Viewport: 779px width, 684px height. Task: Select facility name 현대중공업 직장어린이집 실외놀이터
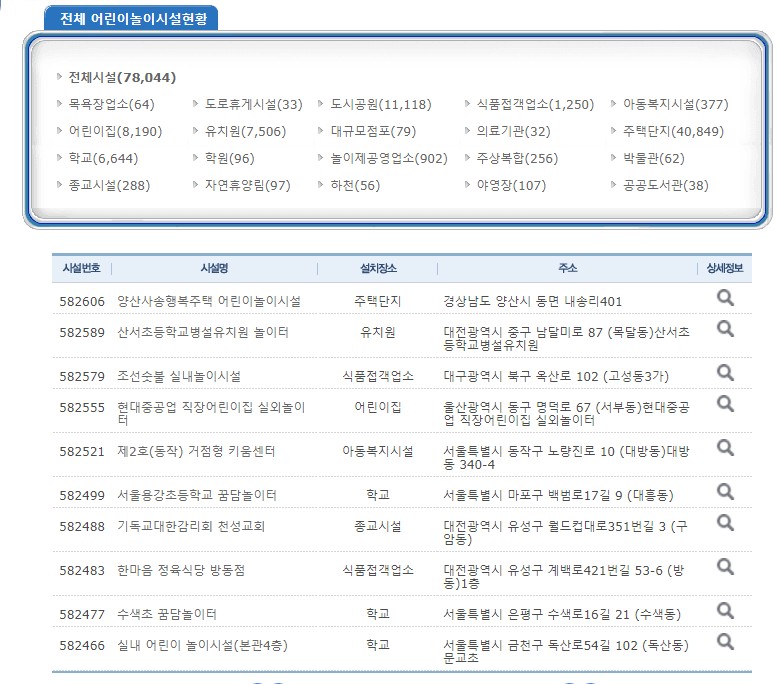pyautogui.click(x=211, y=413)
